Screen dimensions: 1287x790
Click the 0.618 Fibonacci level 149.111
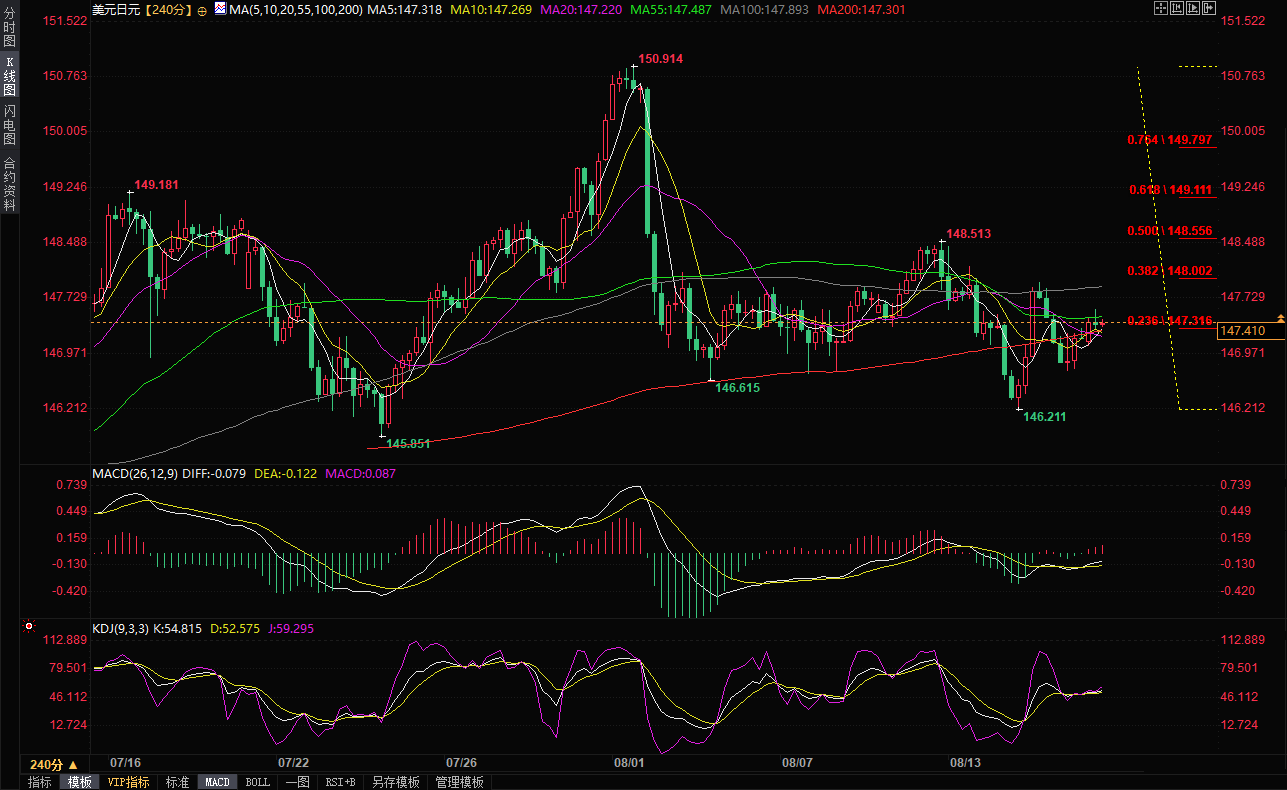click(1169, 189)
